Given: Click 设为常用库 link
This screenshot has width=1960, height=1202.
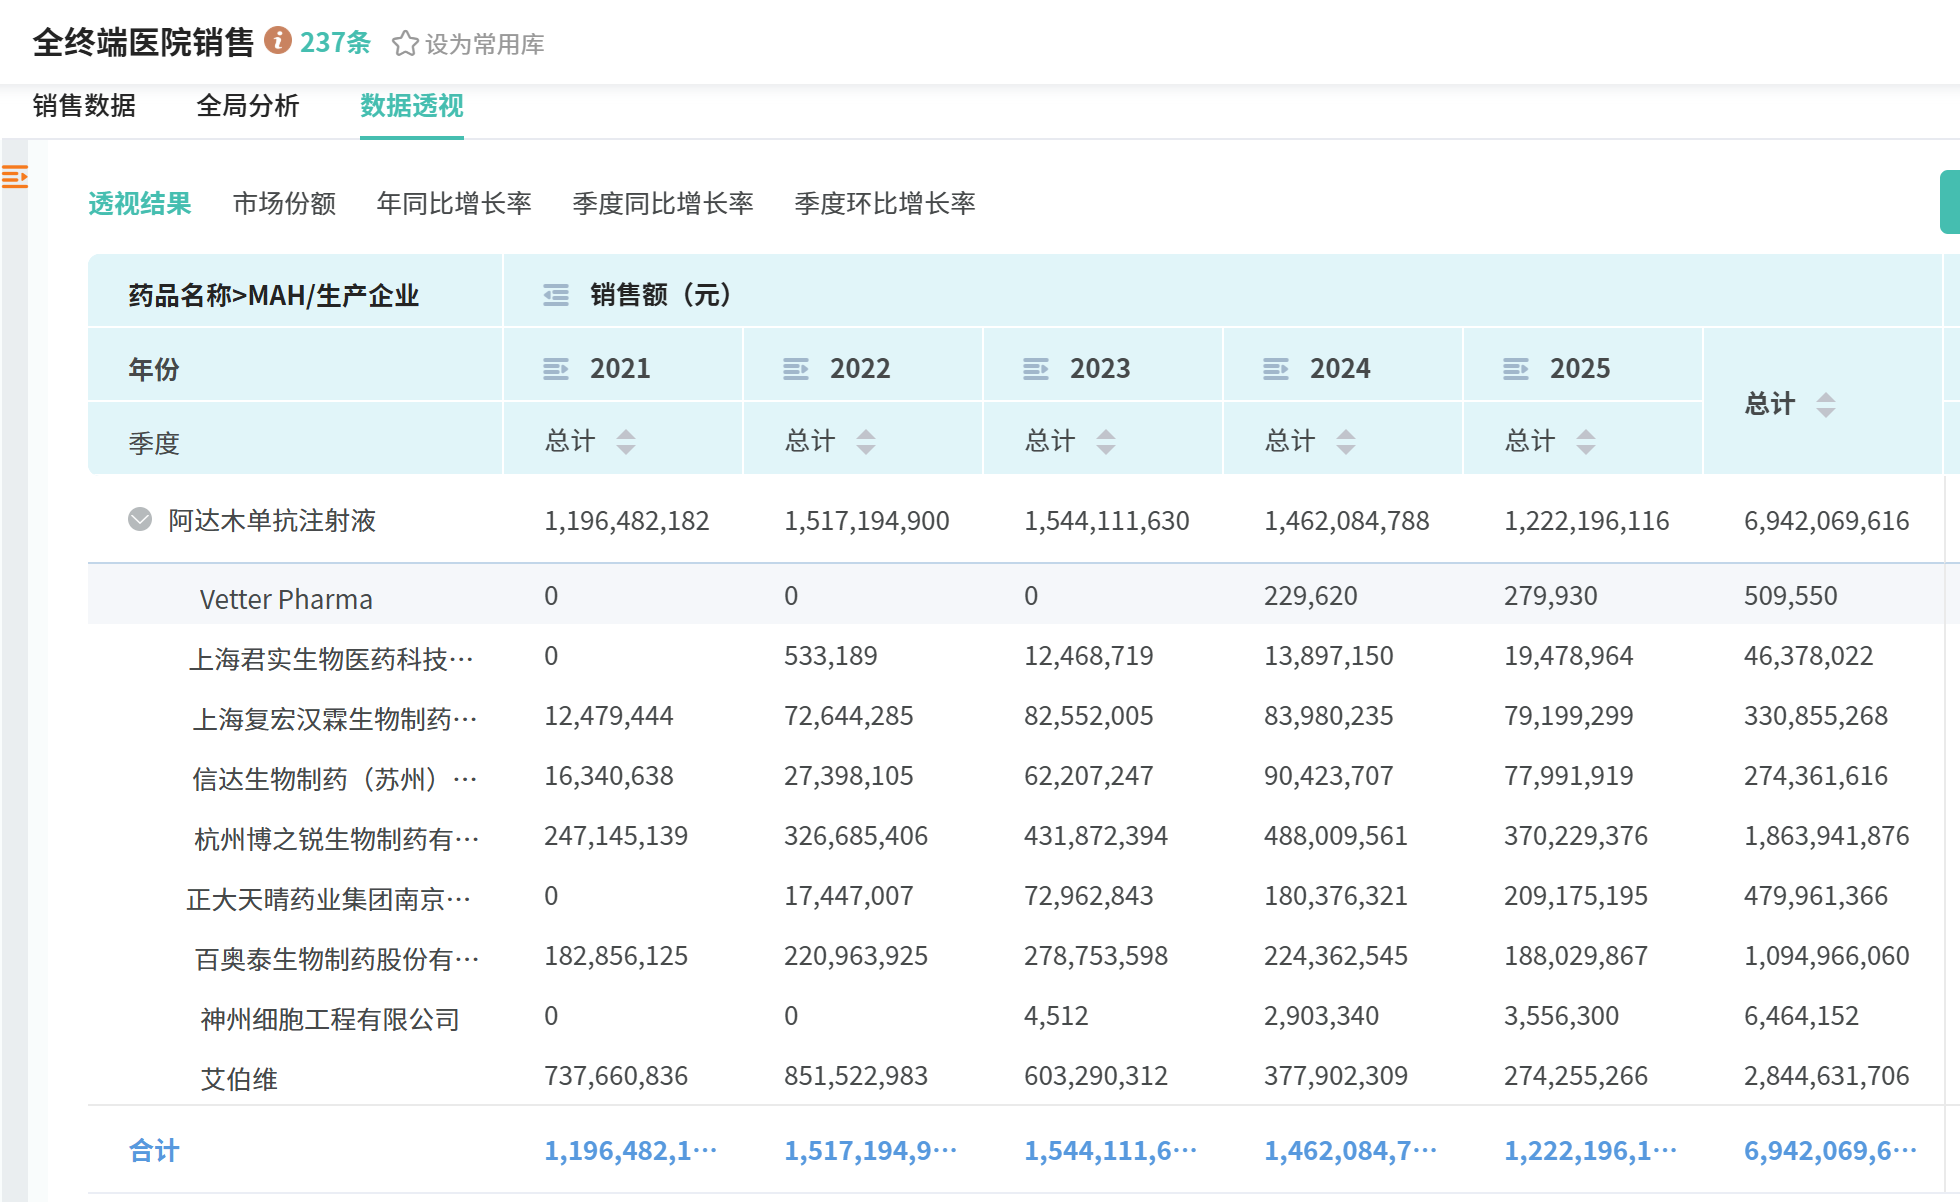Looking at the screenshot, I should click(x=484, y=45).
